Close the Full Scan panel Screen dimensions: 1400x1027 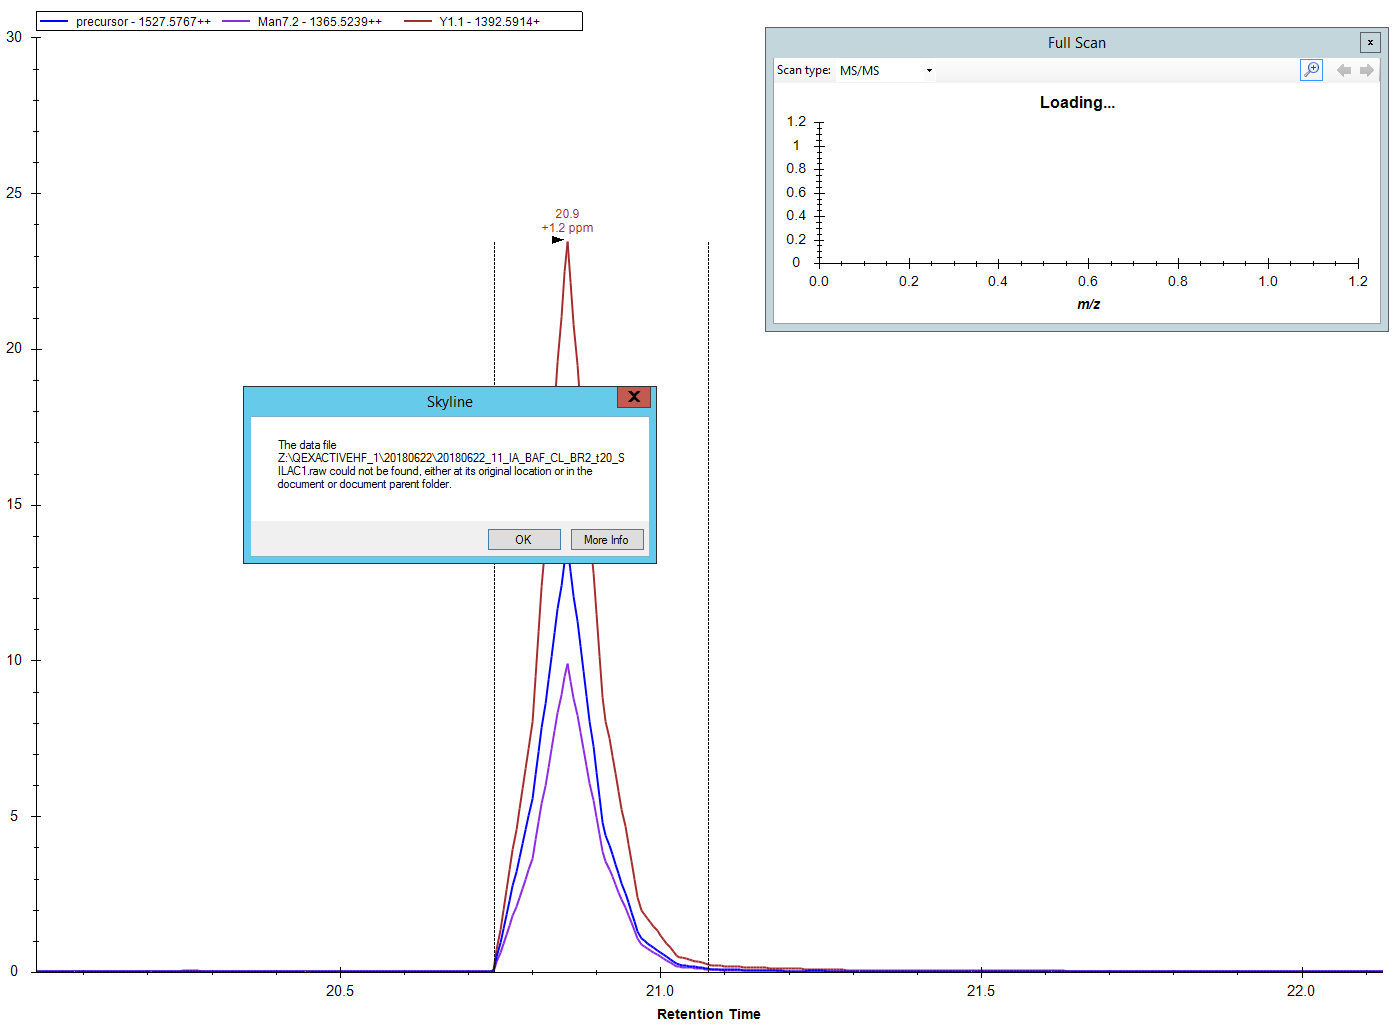pyautogui.click(x=1370, y=42)
